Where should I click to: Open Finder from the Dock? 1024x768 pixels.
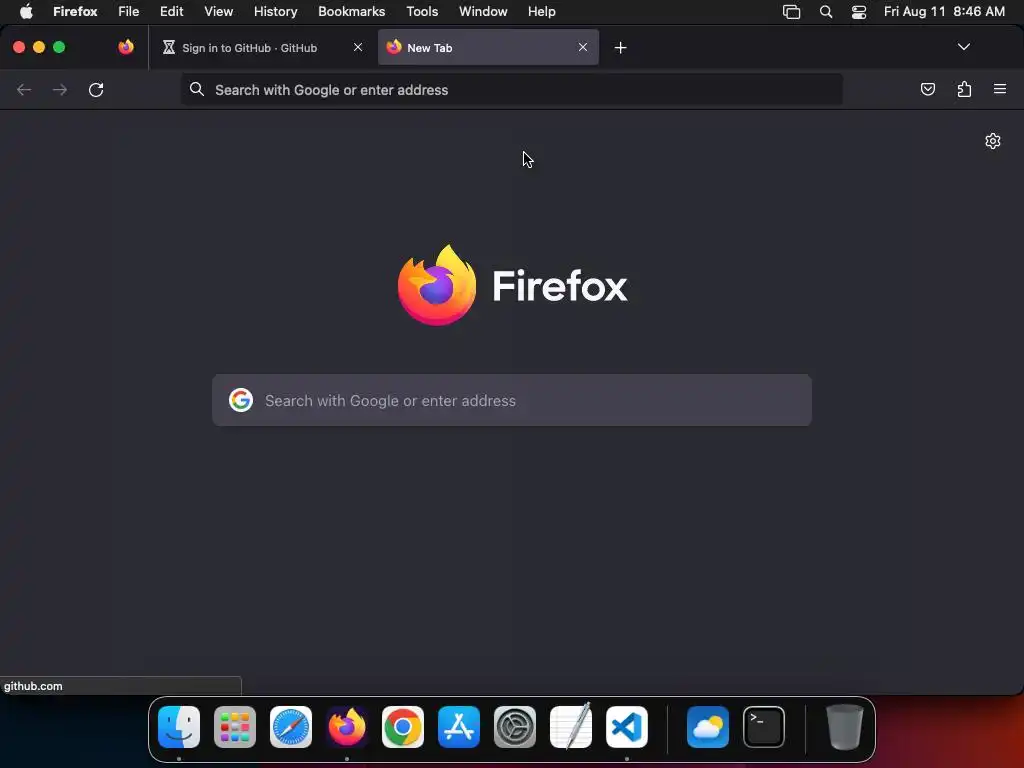pyautogui.click(x=179, y=727)
